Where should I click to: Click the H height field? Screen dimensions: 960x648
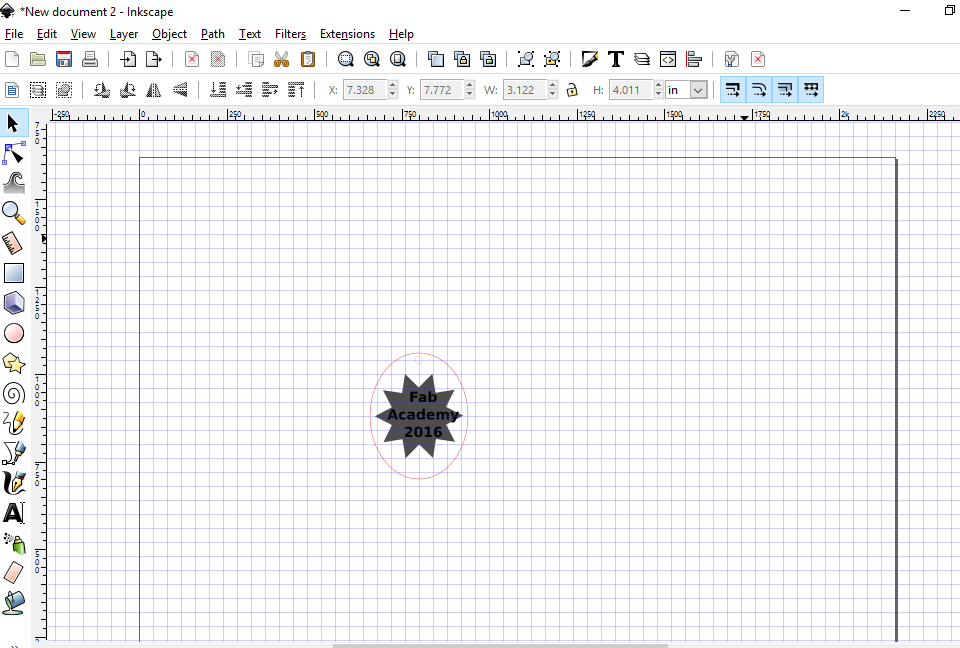coord(631,90)
